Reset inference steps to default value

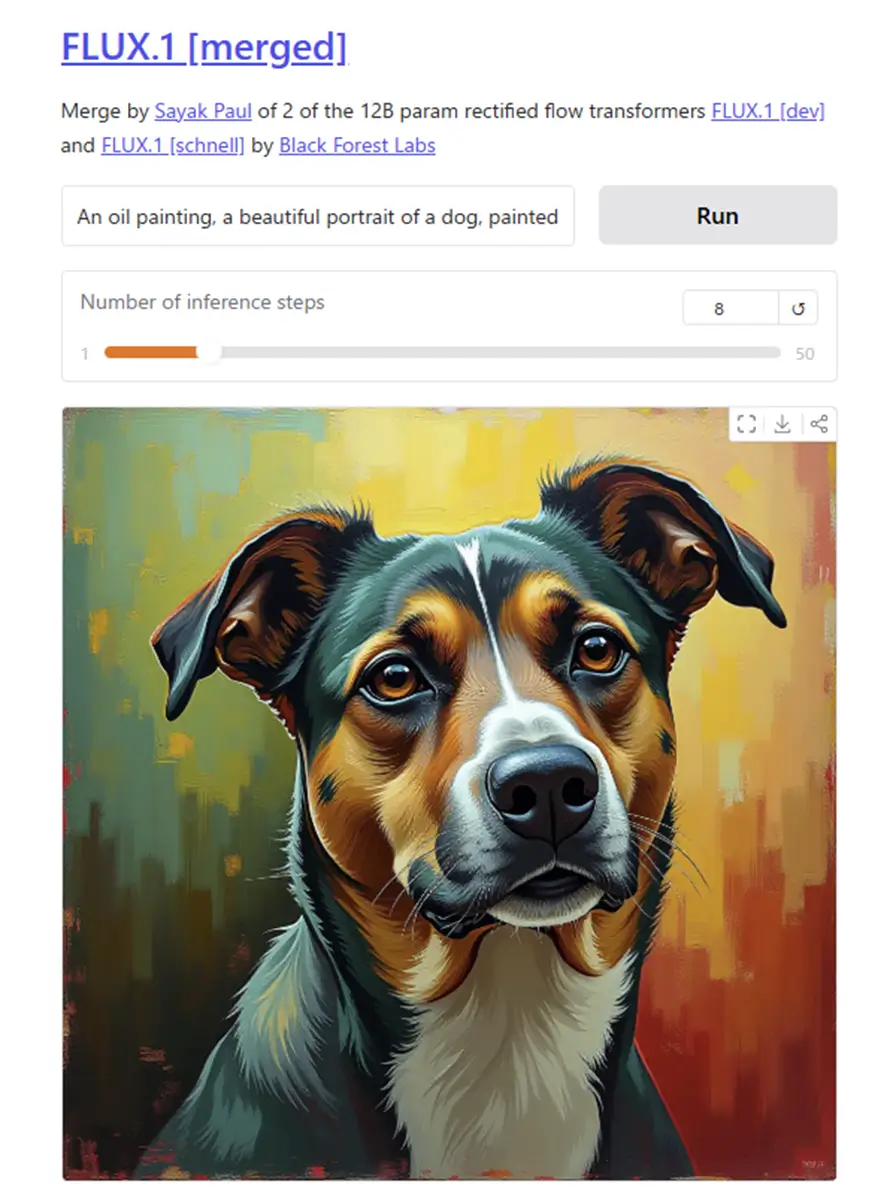[798, 309]
